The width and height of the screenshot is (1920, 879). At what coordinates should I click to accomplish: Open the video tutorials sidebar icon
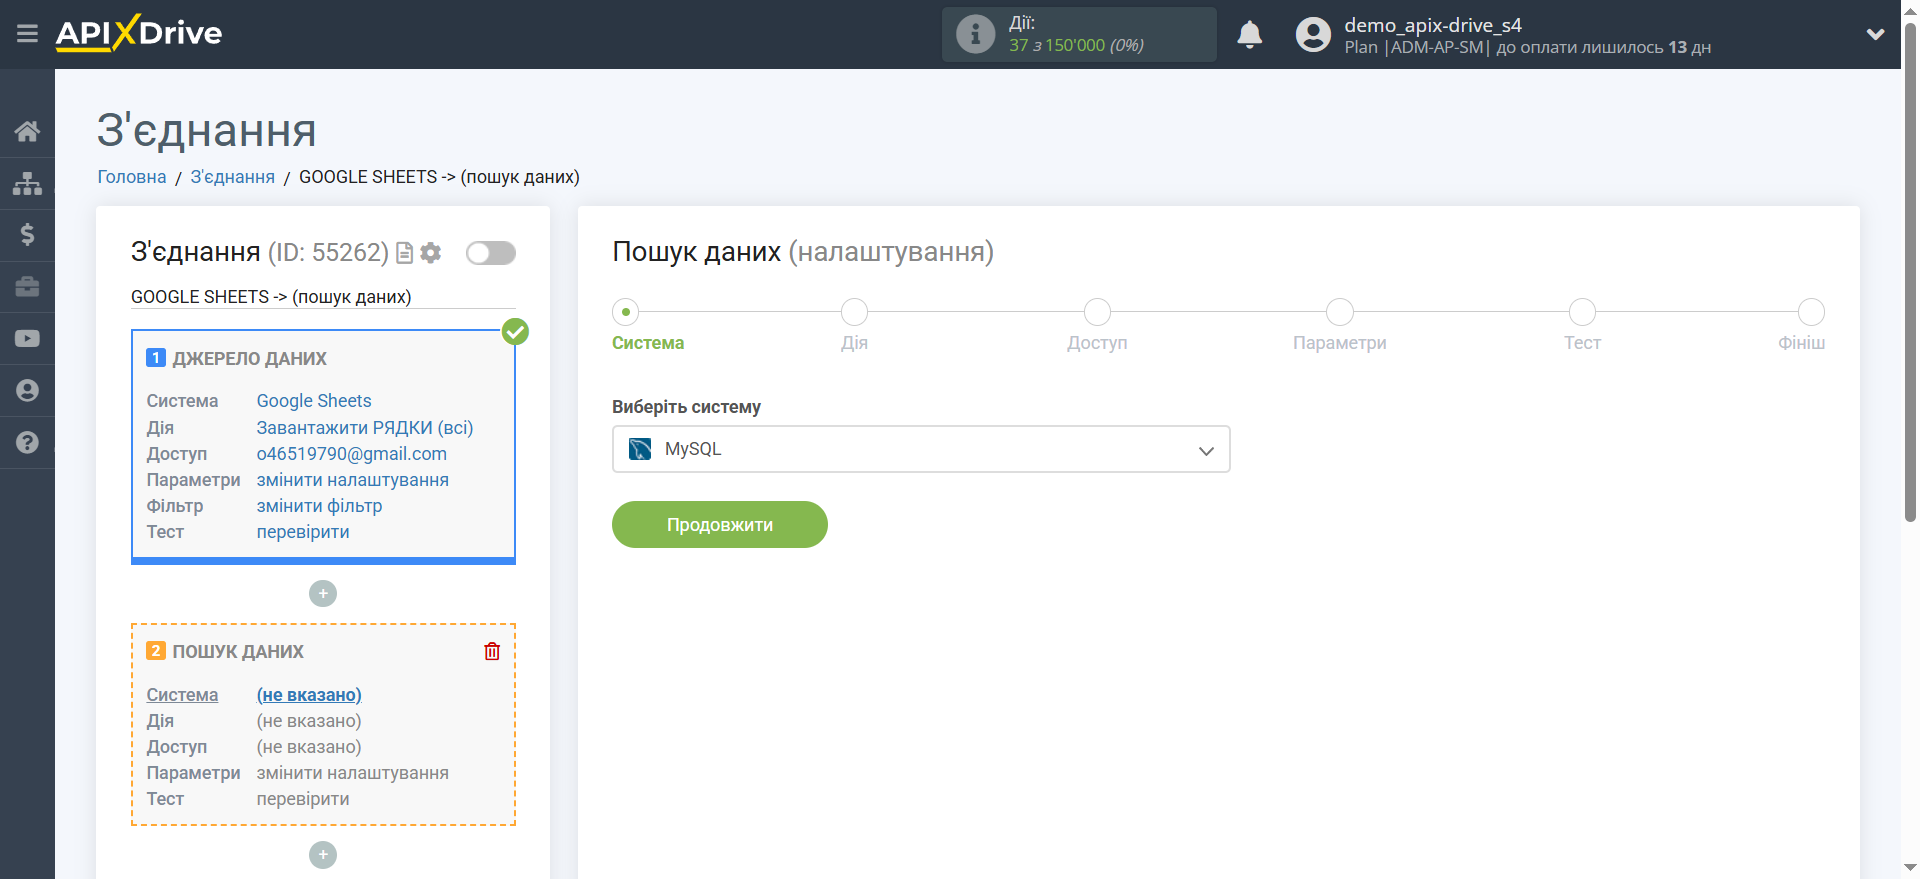pyautogui.click(x=27, y=339)
